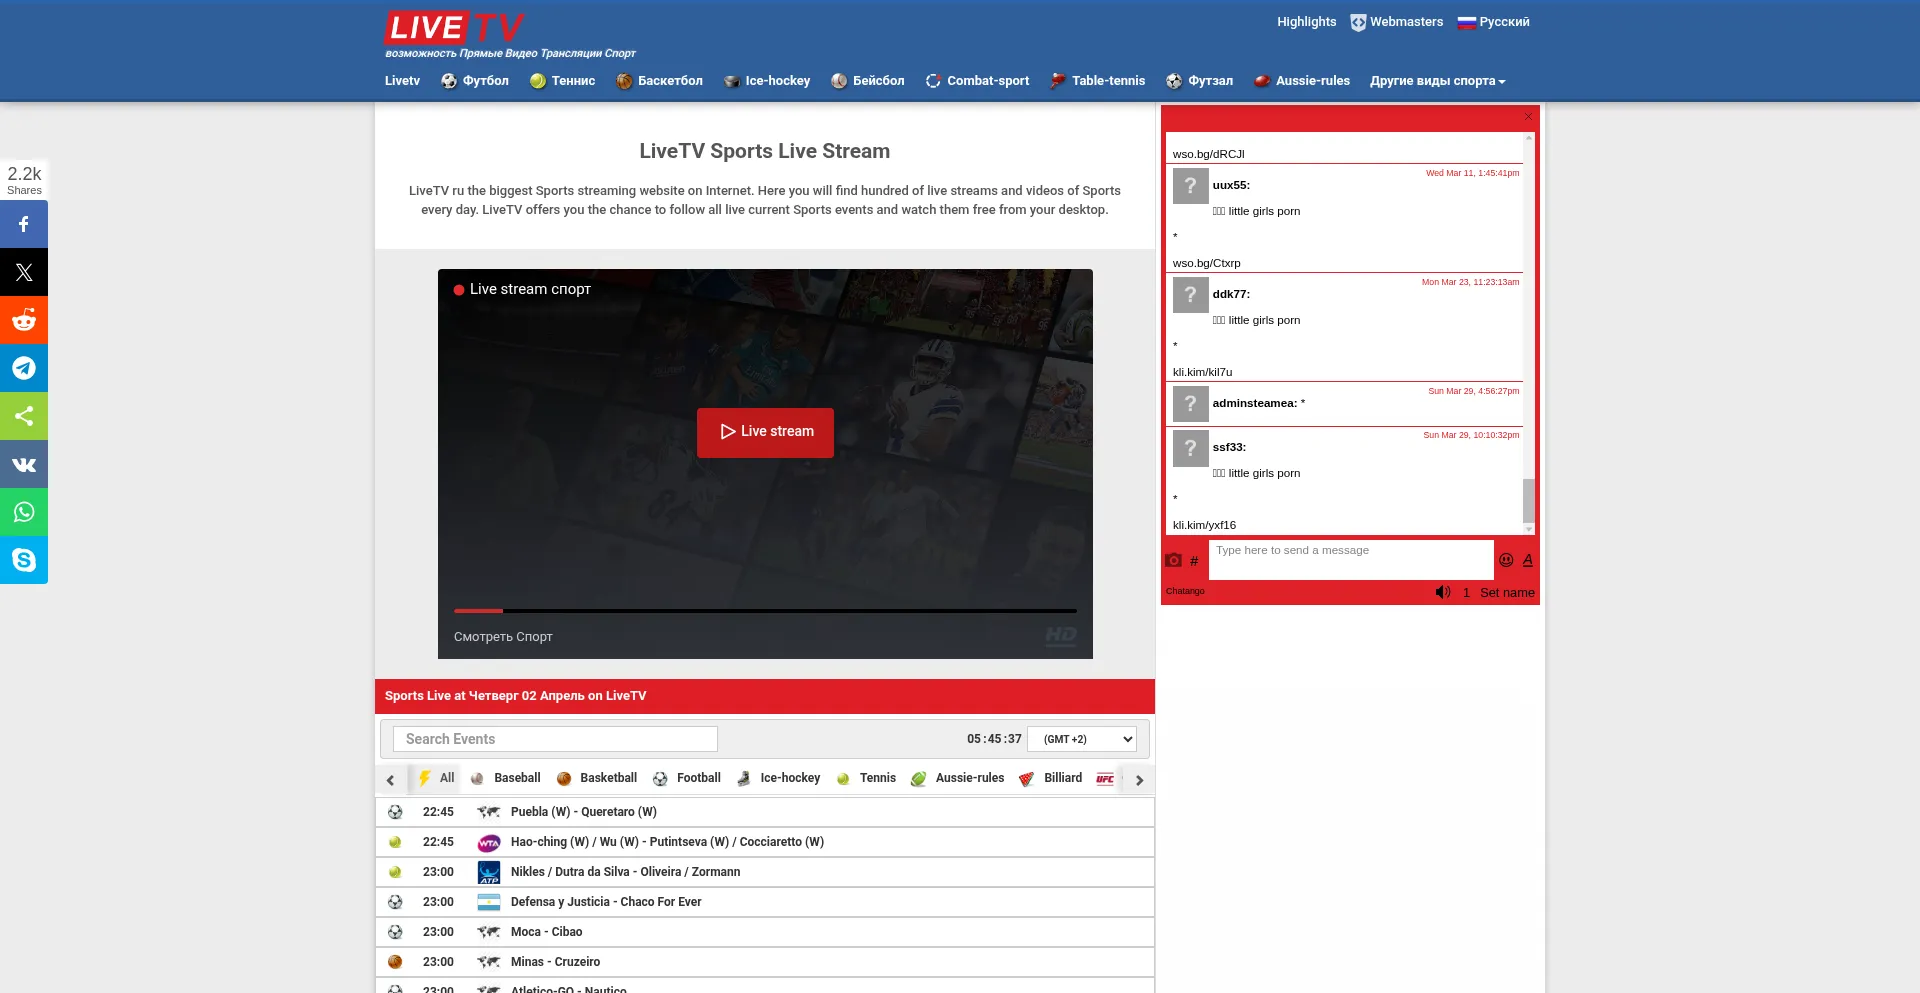Switch site language to Русский

coord(1494,22)
